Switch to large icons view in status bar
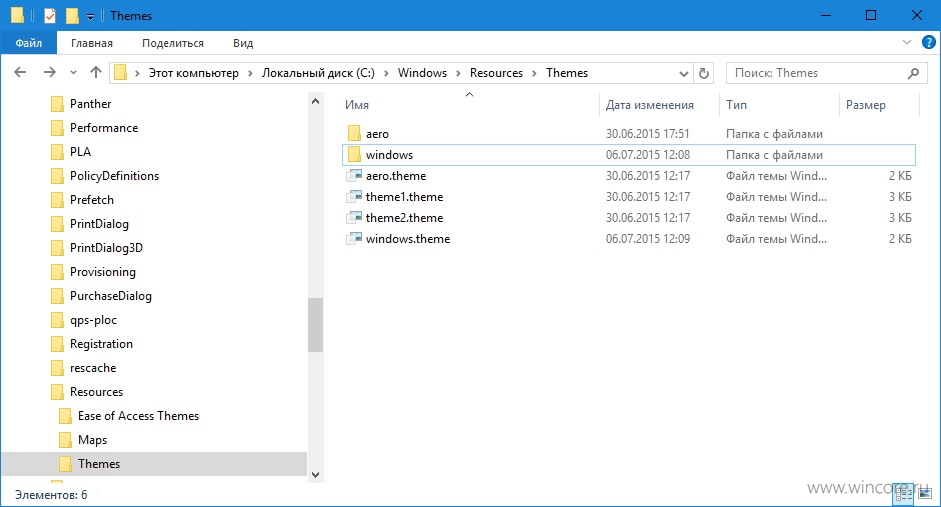941x507 pixels. [924, 493]
